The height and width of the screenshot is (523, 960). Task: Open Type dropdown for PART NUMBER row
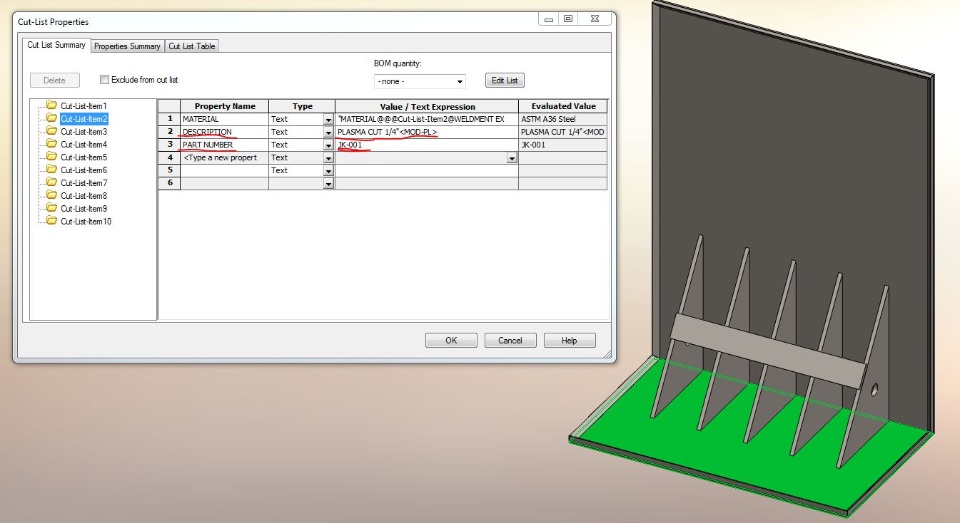[x=328, y=145]
